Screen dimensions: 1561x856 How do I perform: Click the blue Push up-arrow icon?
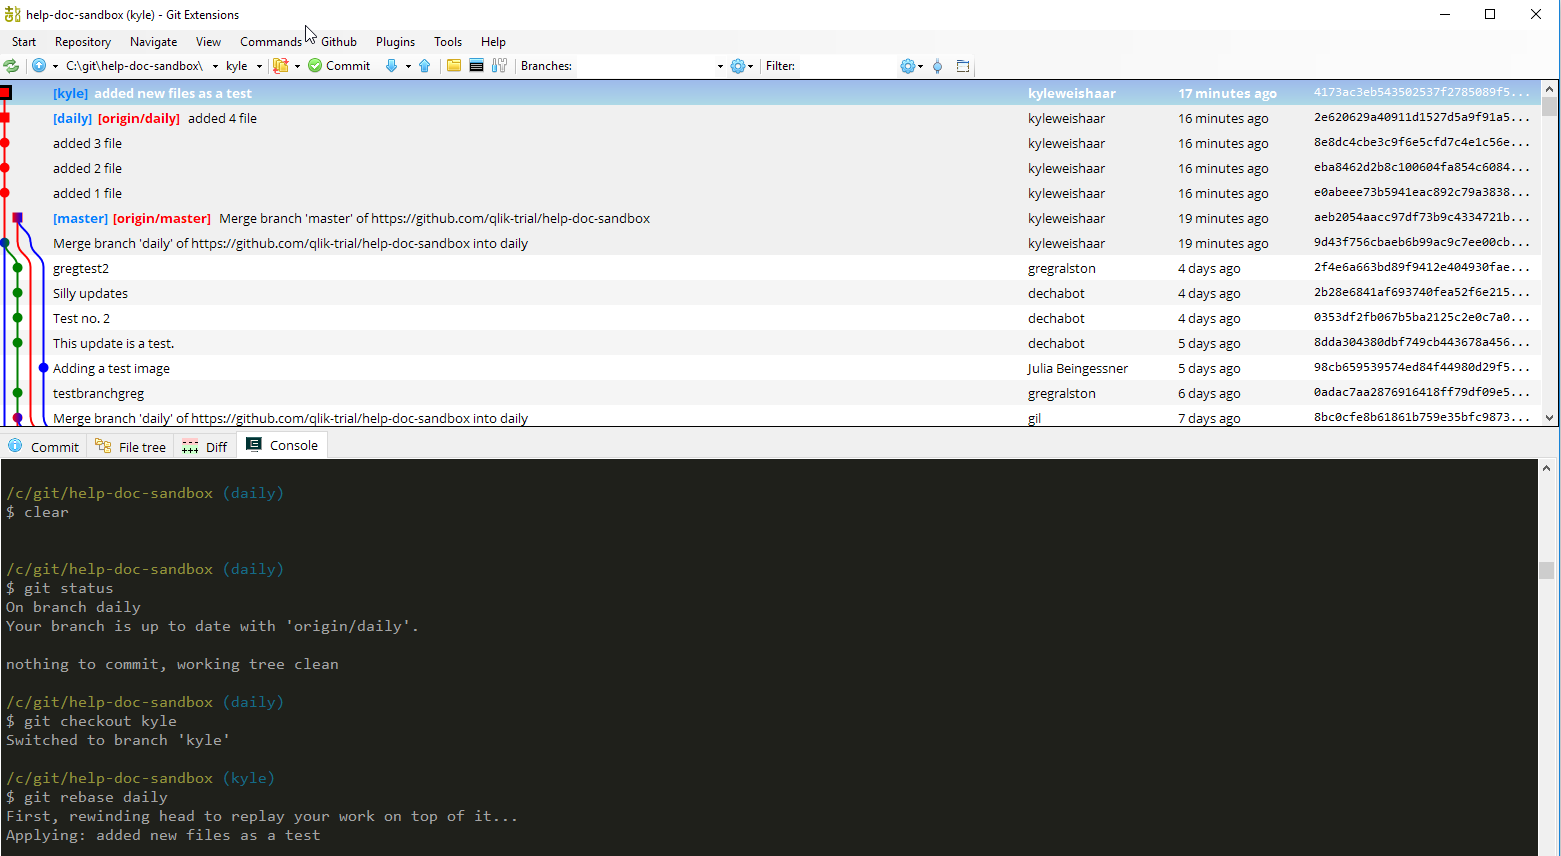tap(425, 66)
